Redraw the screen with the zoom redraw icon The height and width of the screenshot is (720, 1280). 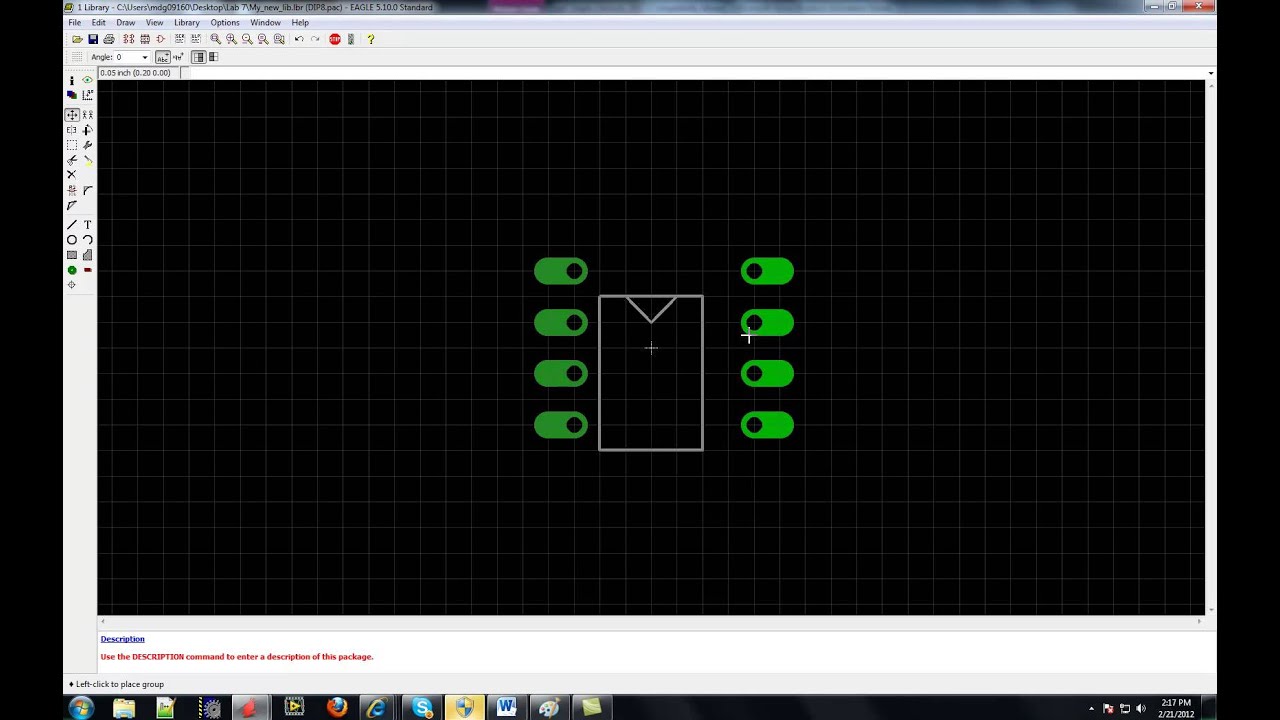tap(263, 39)
